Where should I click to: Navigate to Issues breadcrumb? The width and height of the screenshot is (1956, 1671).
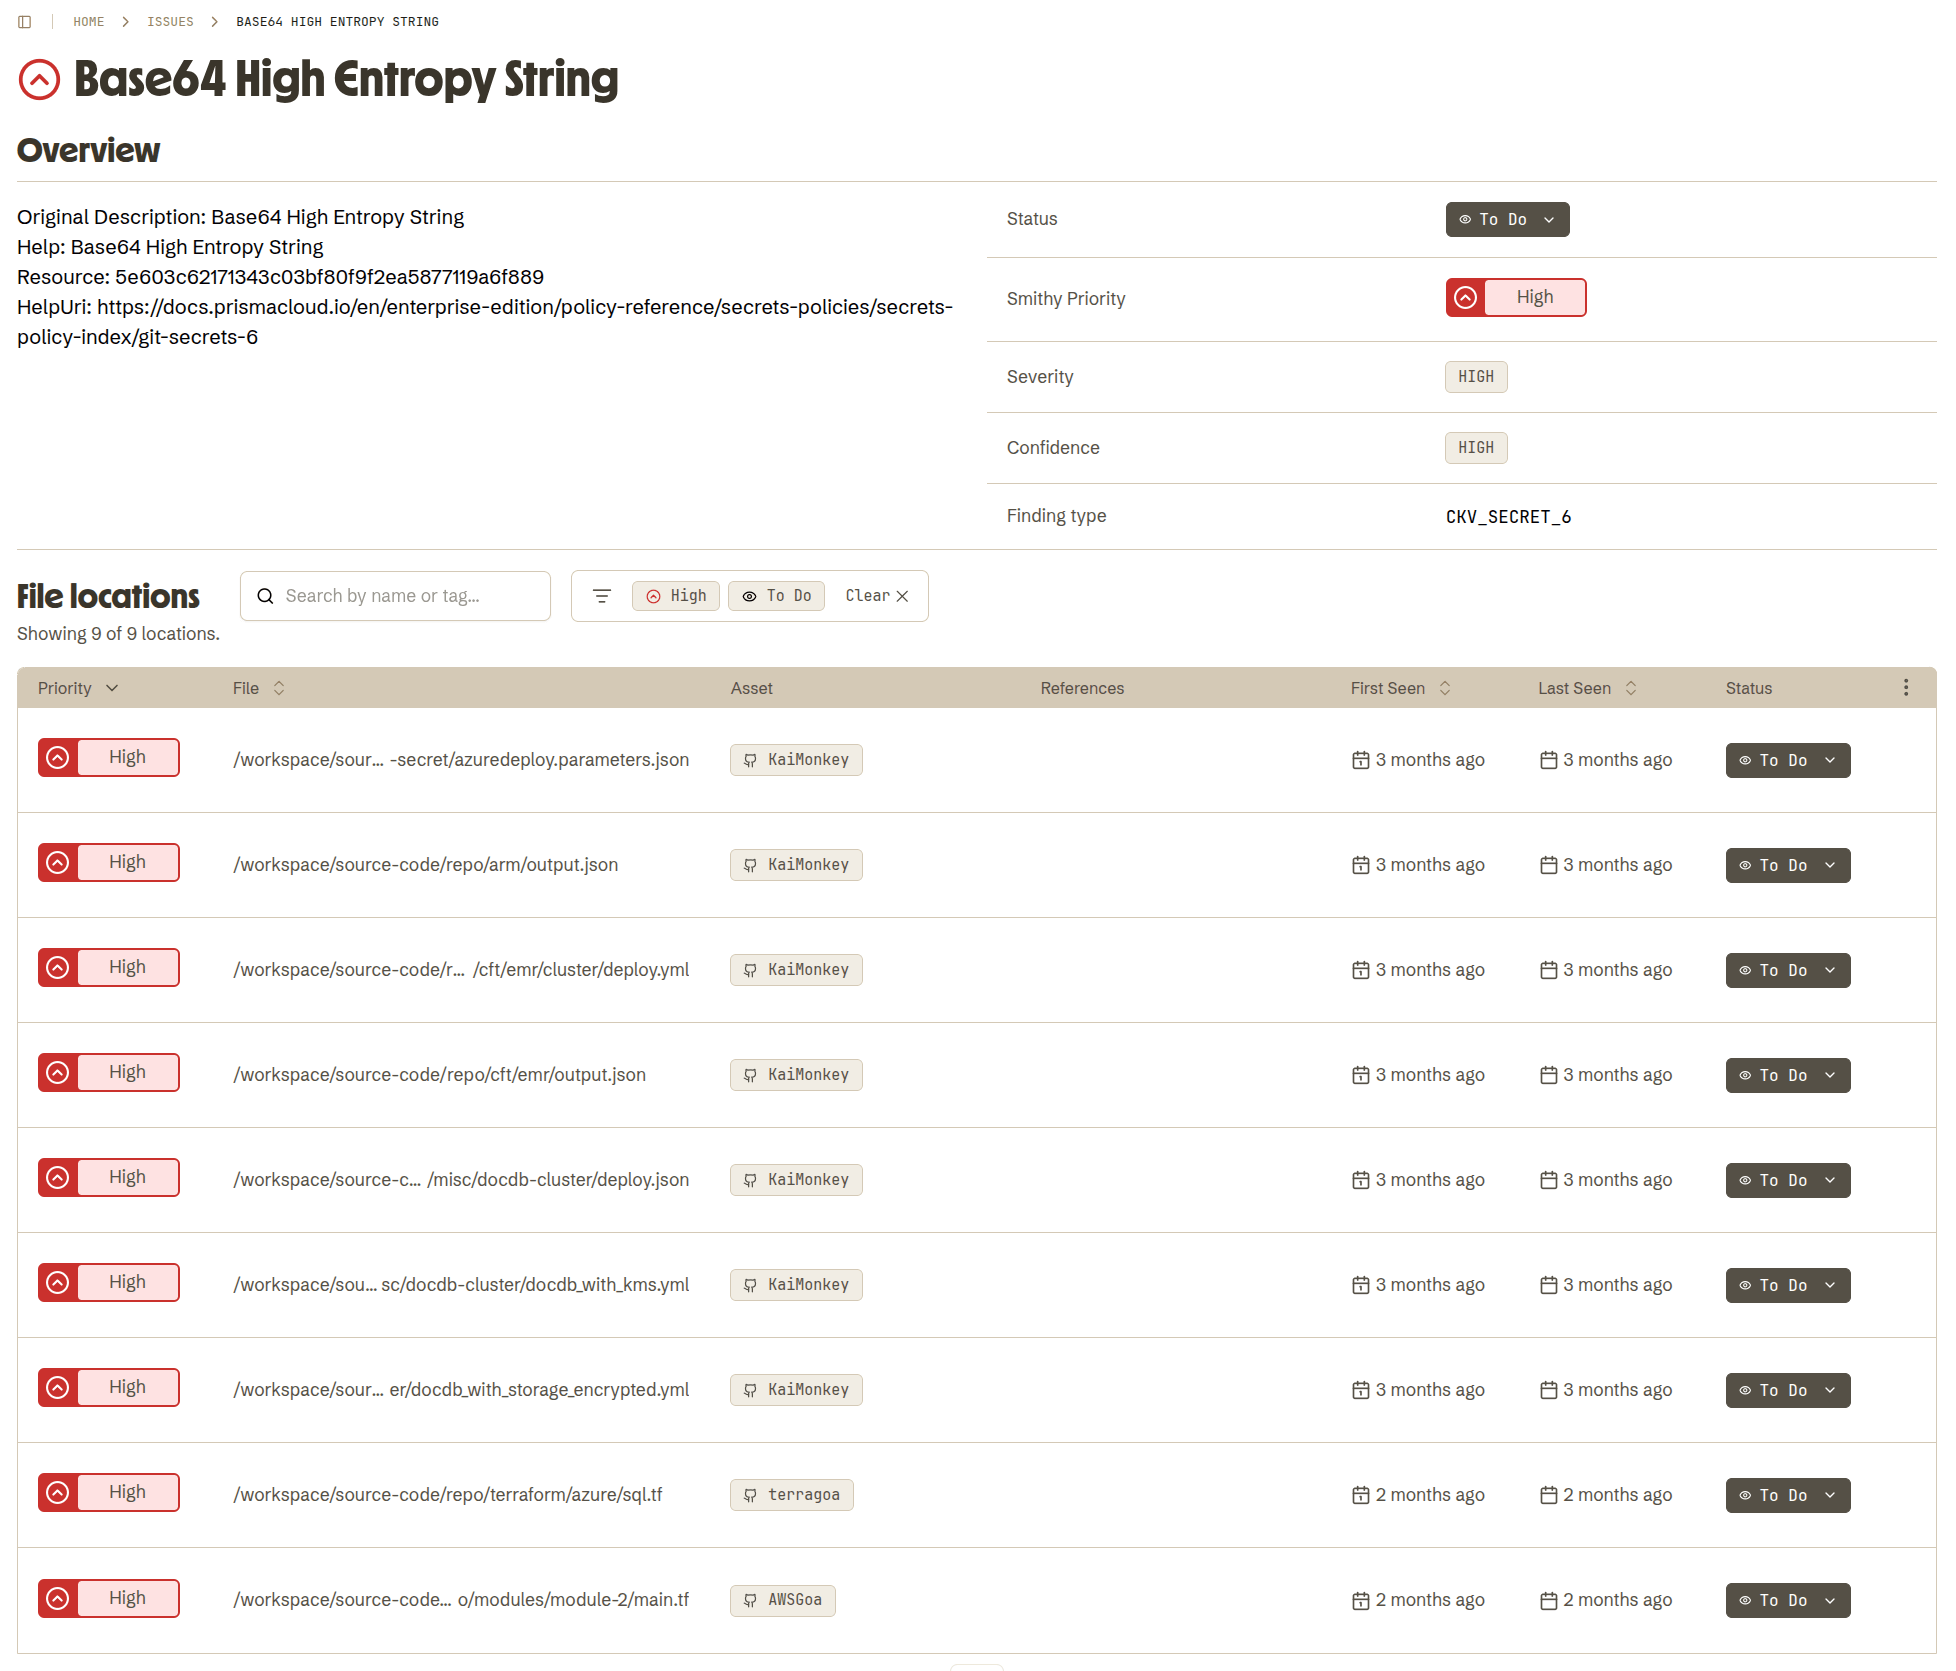170,22
